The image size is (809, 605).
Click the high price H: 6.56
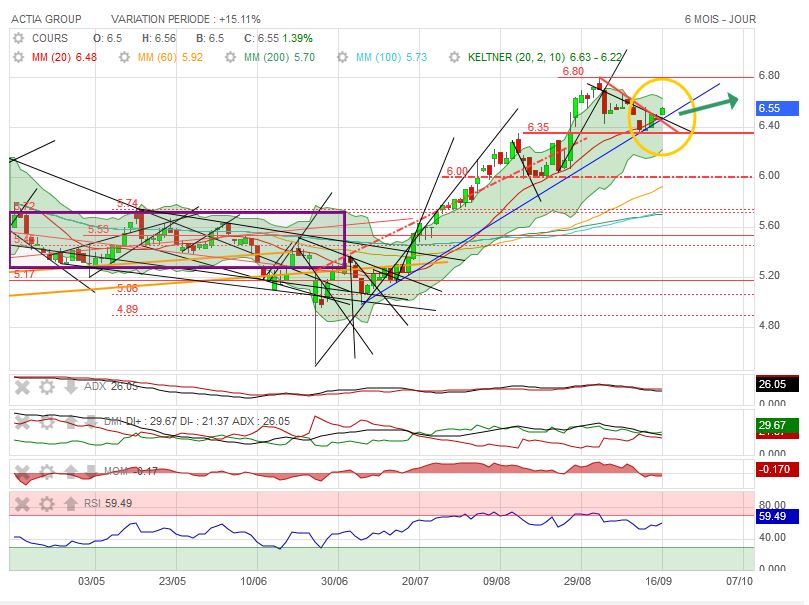coord(159,38)
